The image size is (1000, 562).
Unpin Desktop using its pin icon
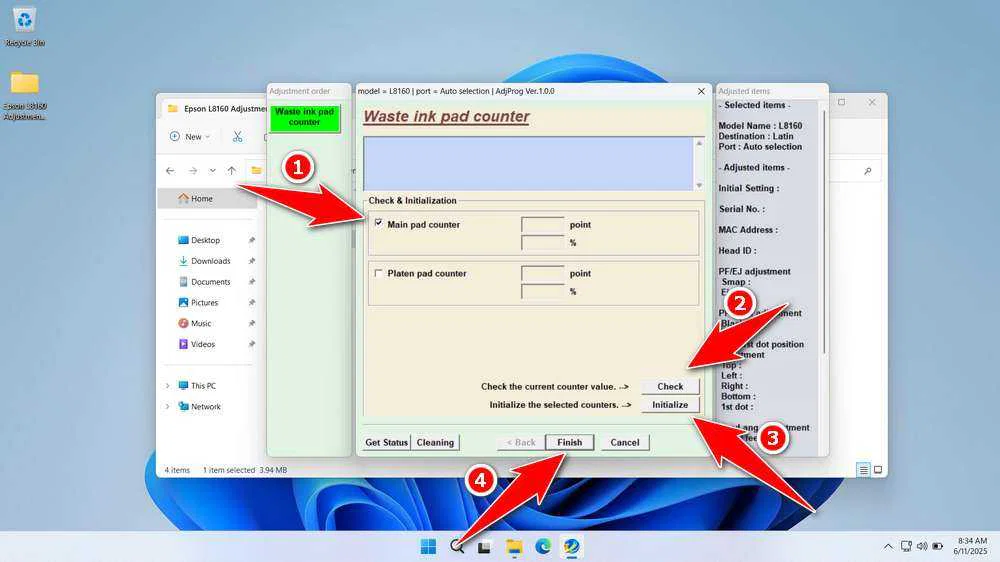(x=252, y=240)
